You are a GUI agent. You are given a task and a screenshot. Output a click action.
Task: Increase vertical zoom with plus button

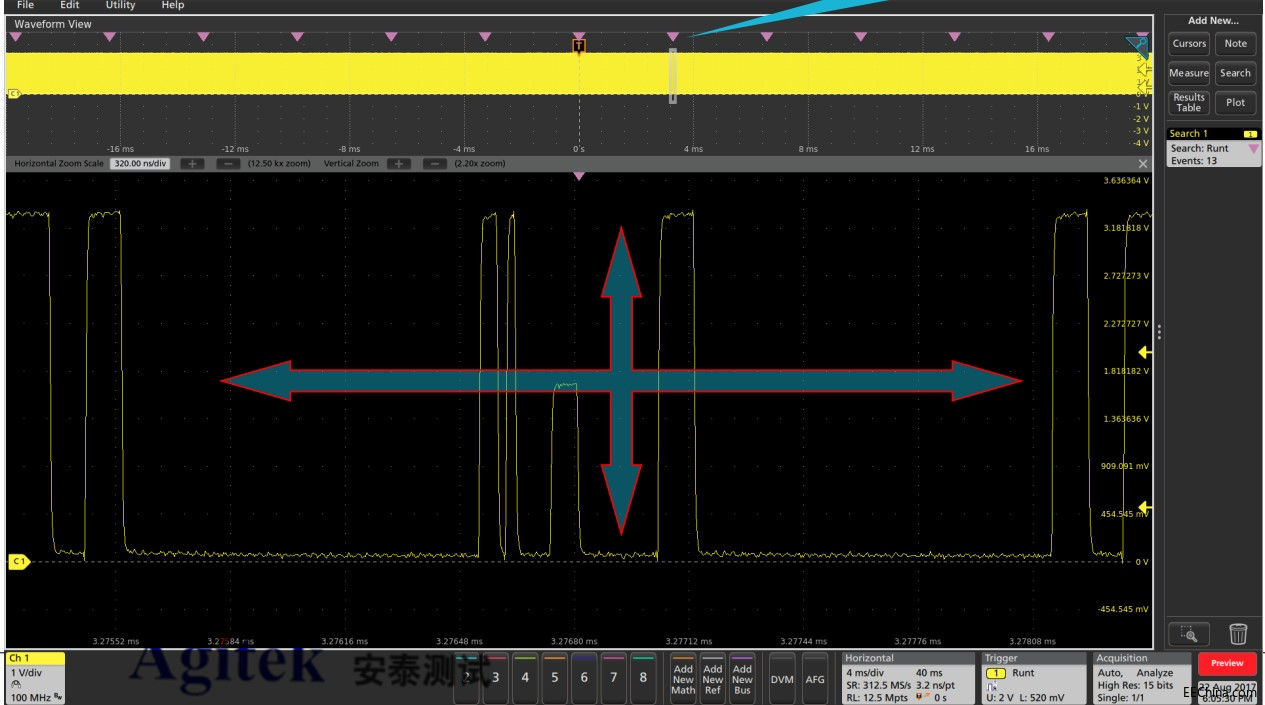(x=399, y=163)
